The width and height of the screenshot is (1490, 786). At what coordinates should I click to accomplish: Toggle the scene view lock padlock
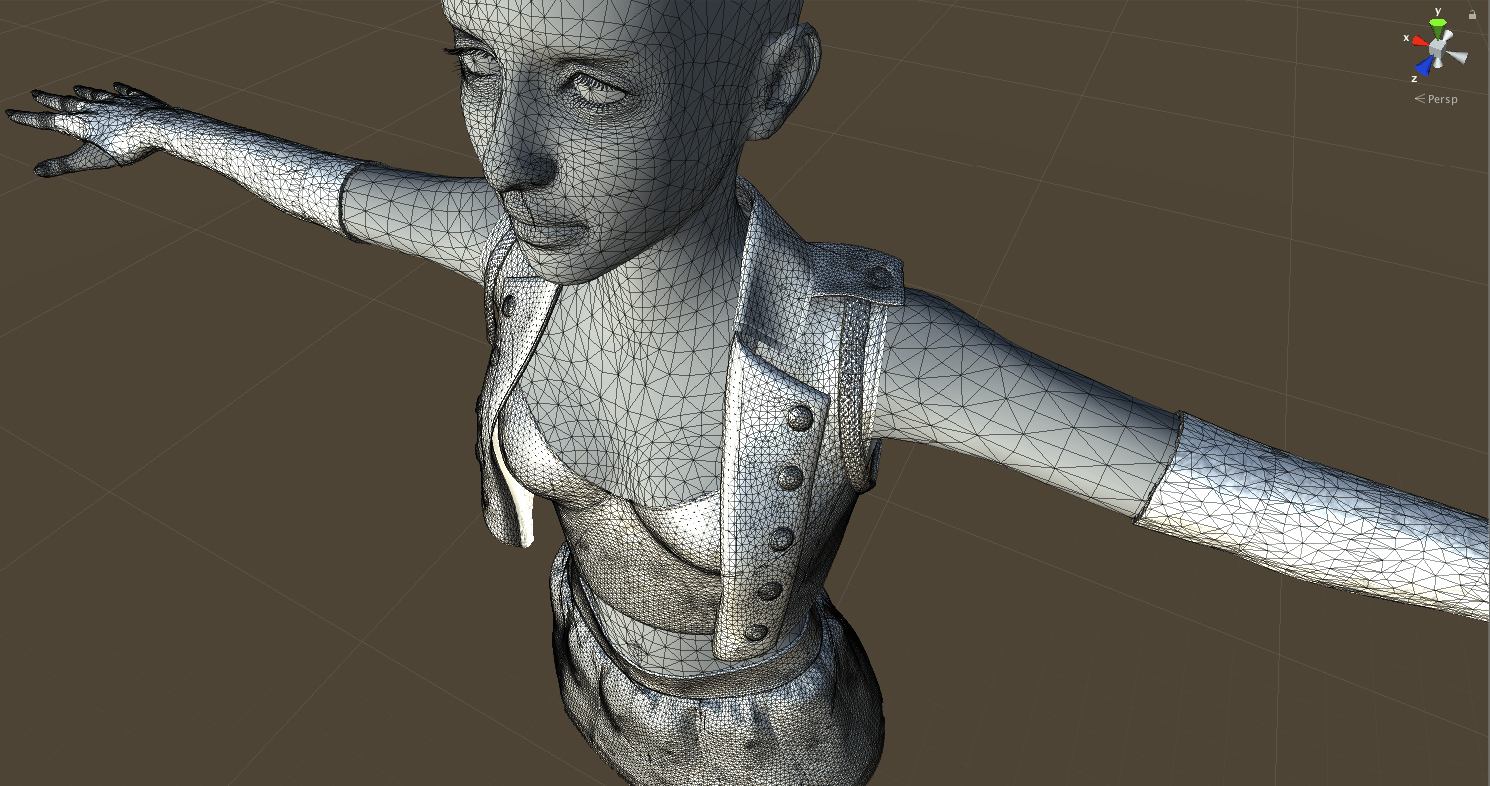[1471, 14]
